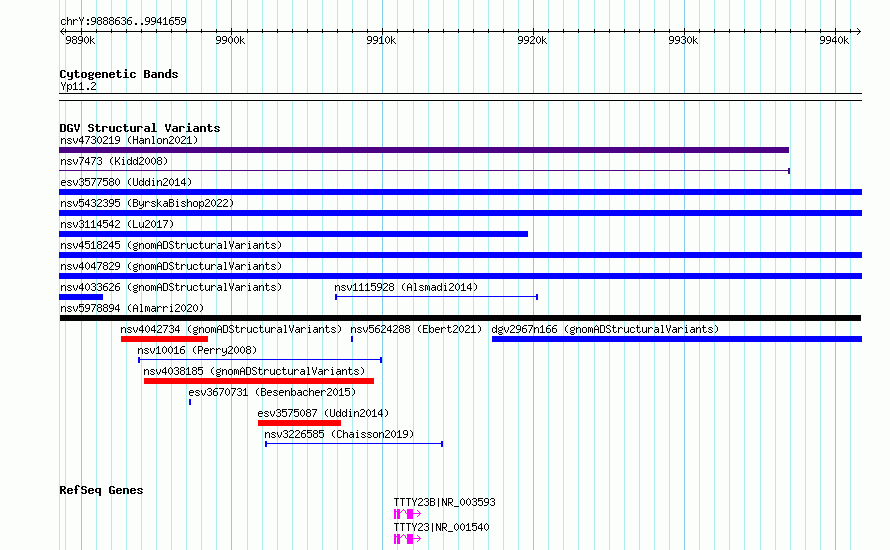Click the tiny blue nsv5624288 marker
The width and height of the screenshot is (890, 550).
(352, 339)
